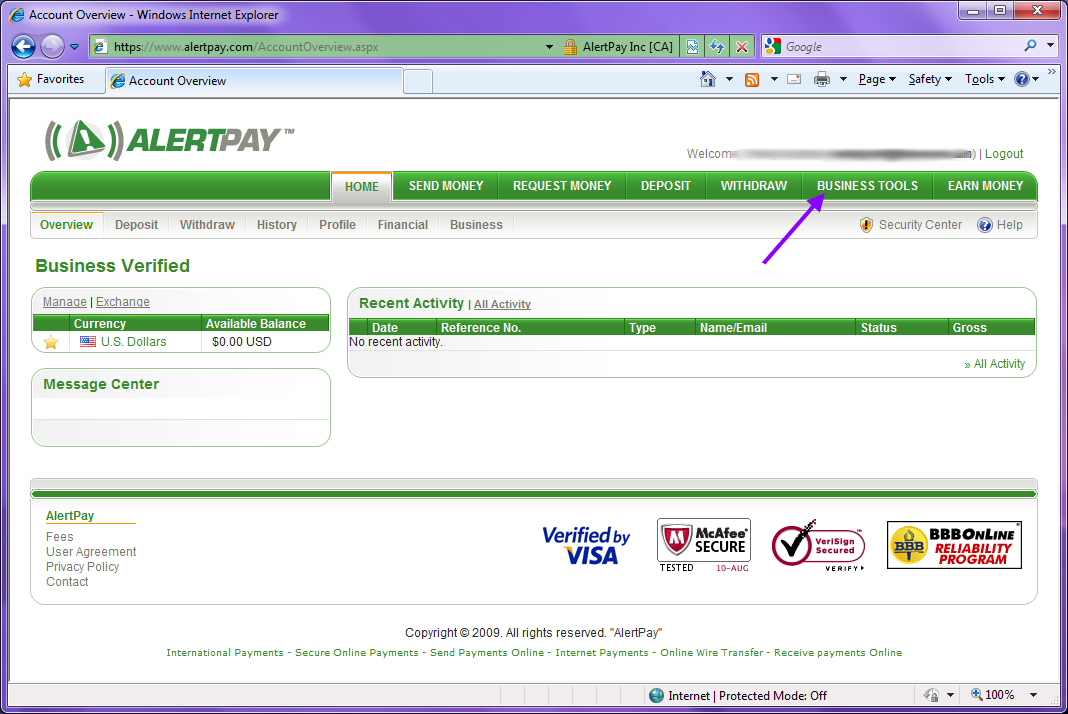Open the WITHDRAW main navigation tab

coord(753,186)
